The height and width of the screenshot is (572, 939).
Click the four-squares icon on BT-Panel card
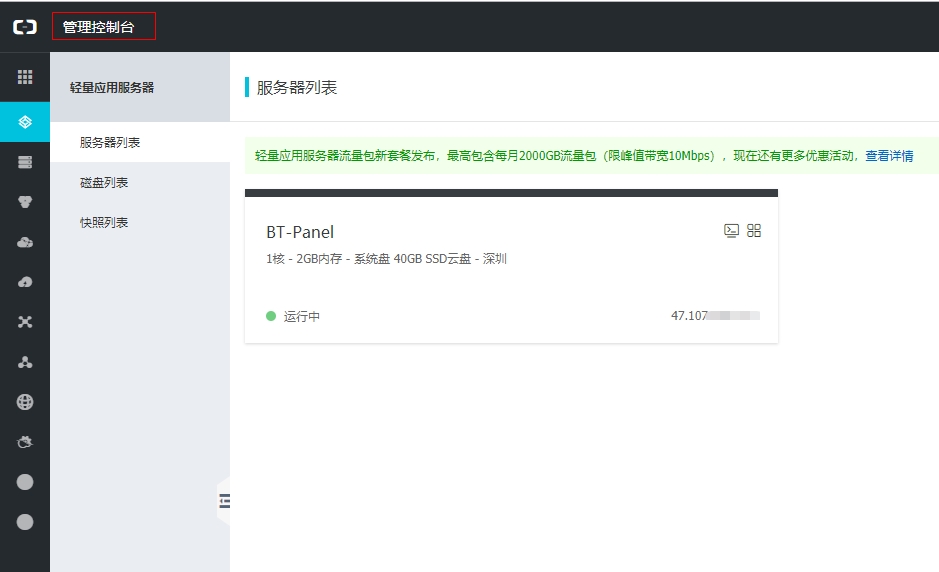tap(754, 231)
